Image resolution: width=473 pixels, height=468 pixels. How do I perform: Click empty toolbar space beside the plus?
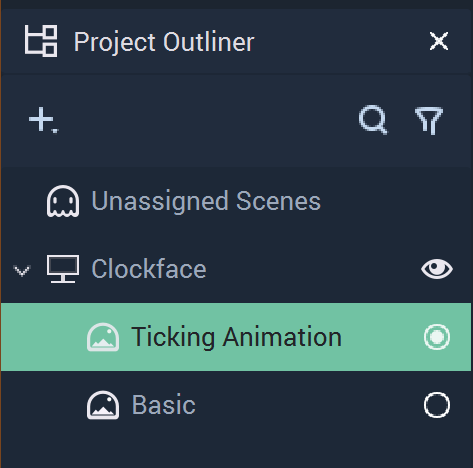coord(207,121)
